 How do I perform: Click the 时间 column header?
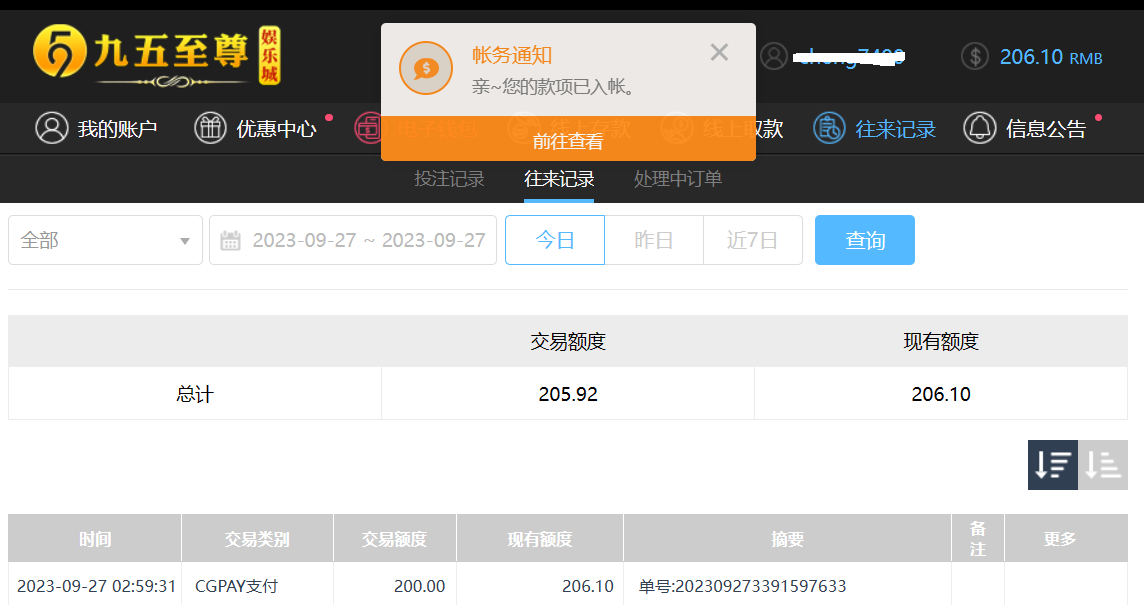95,539
